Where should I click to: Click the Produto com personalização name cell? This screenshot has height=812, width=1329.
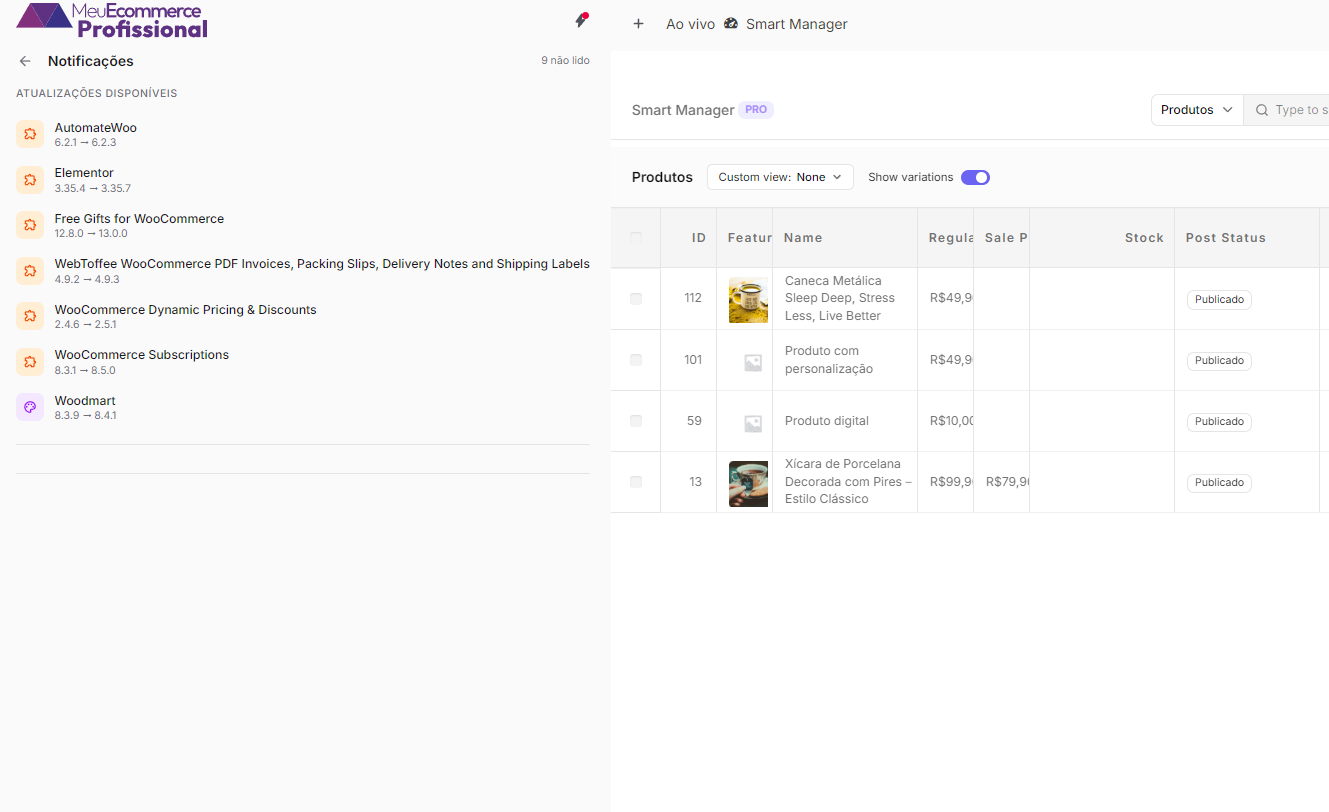point(845,360)
